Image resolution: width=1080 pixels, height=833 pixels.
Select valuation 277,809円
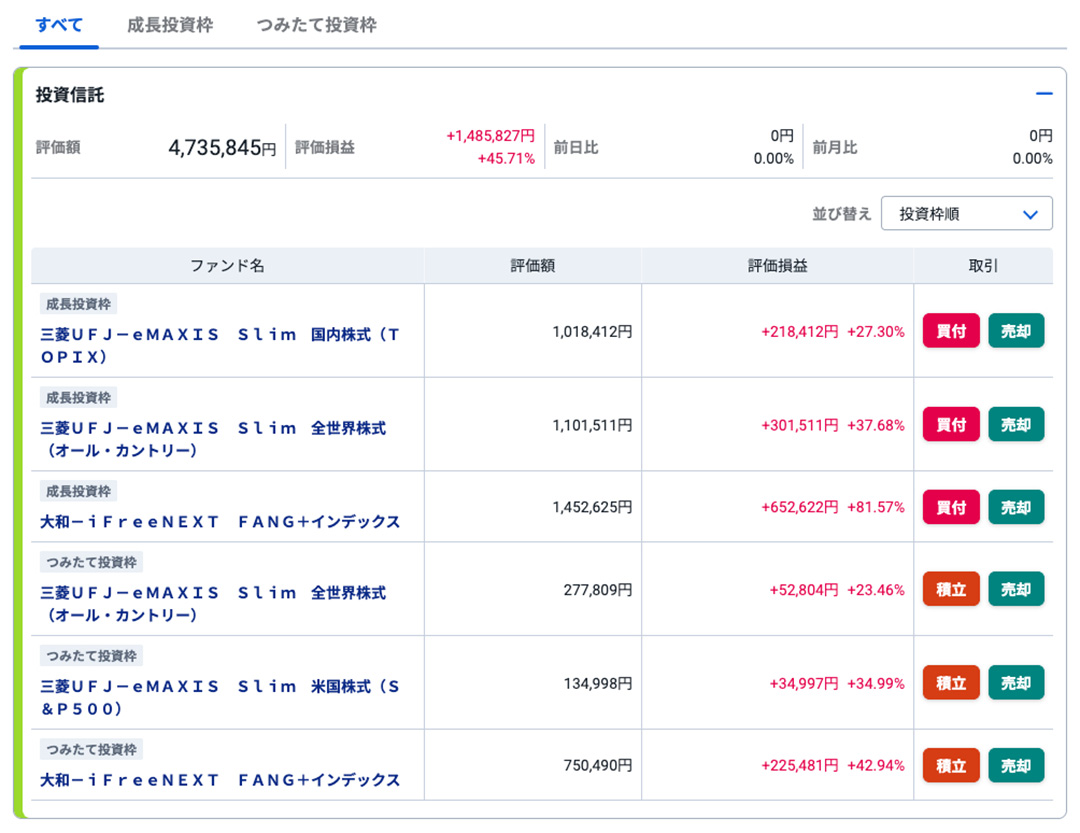tap(598, 590)
